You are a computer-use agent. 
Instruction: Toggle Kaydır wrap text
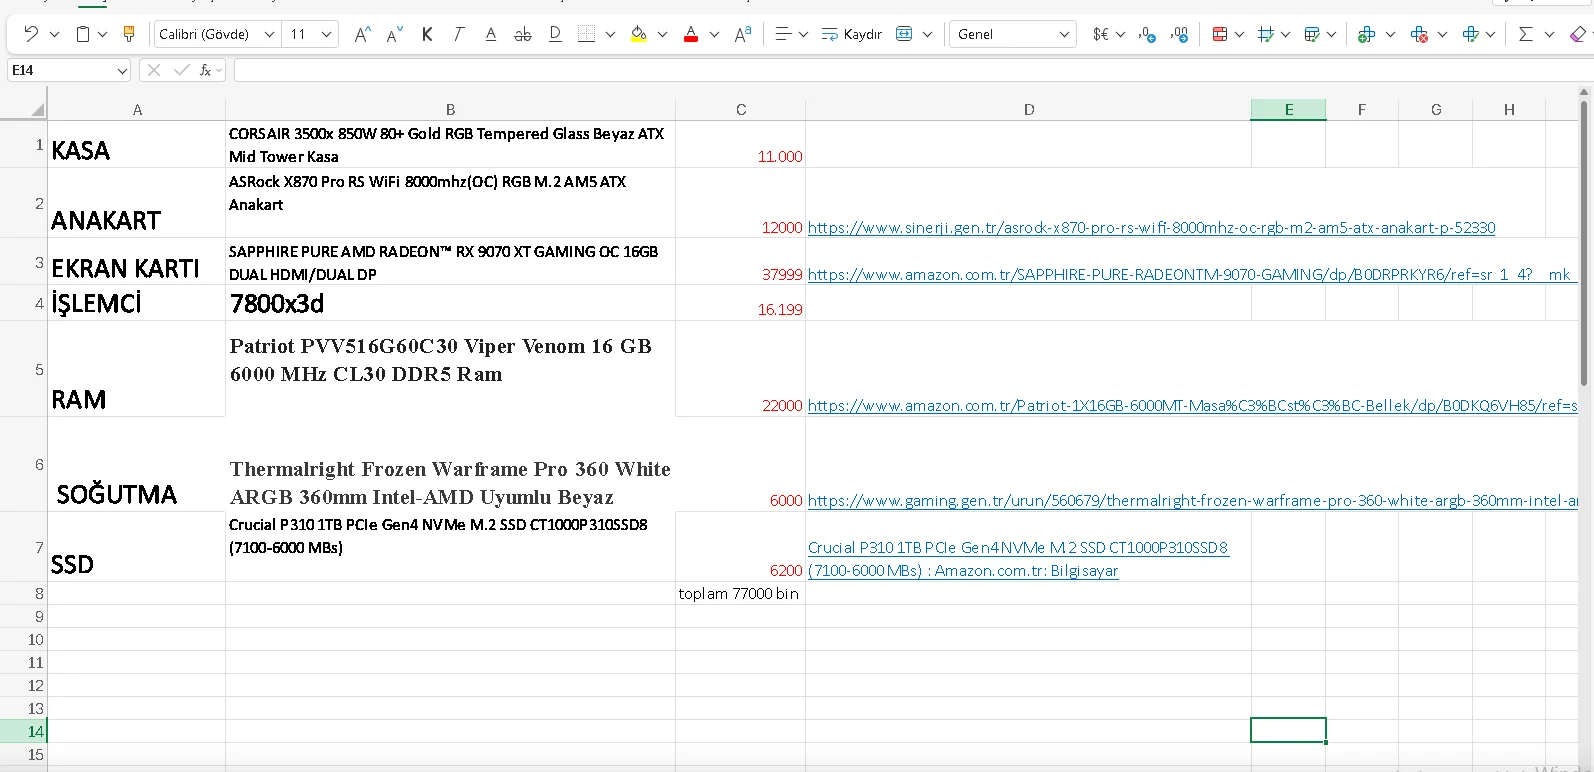coord(852,34)
